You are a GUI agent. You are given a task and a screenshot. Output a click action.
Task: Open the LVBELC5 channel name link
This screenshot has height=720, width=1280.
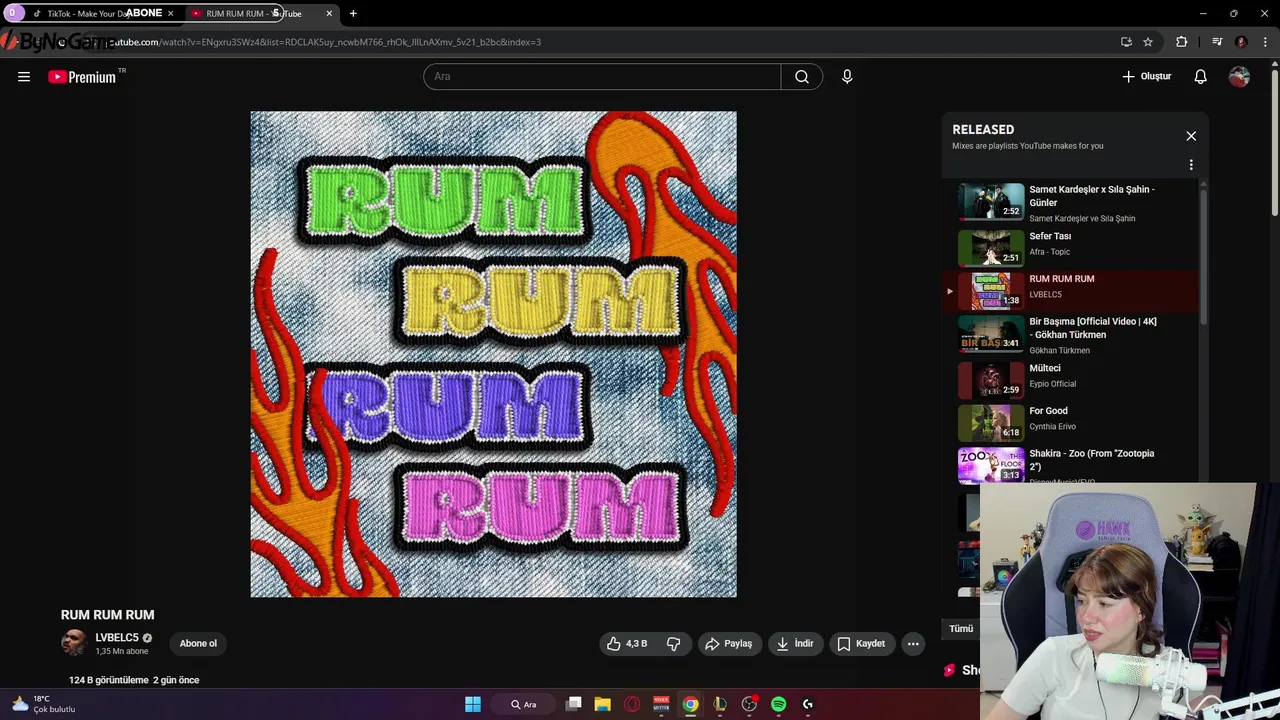click(117, 638)
